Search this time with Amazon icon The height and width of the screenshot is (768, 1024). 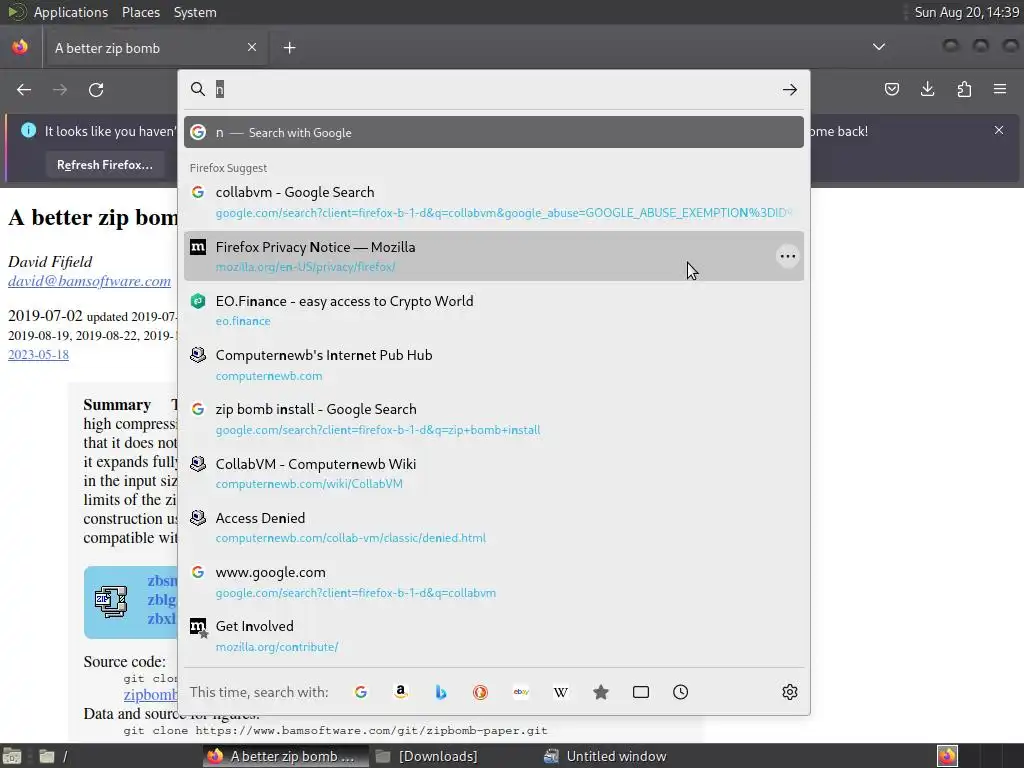401,692
